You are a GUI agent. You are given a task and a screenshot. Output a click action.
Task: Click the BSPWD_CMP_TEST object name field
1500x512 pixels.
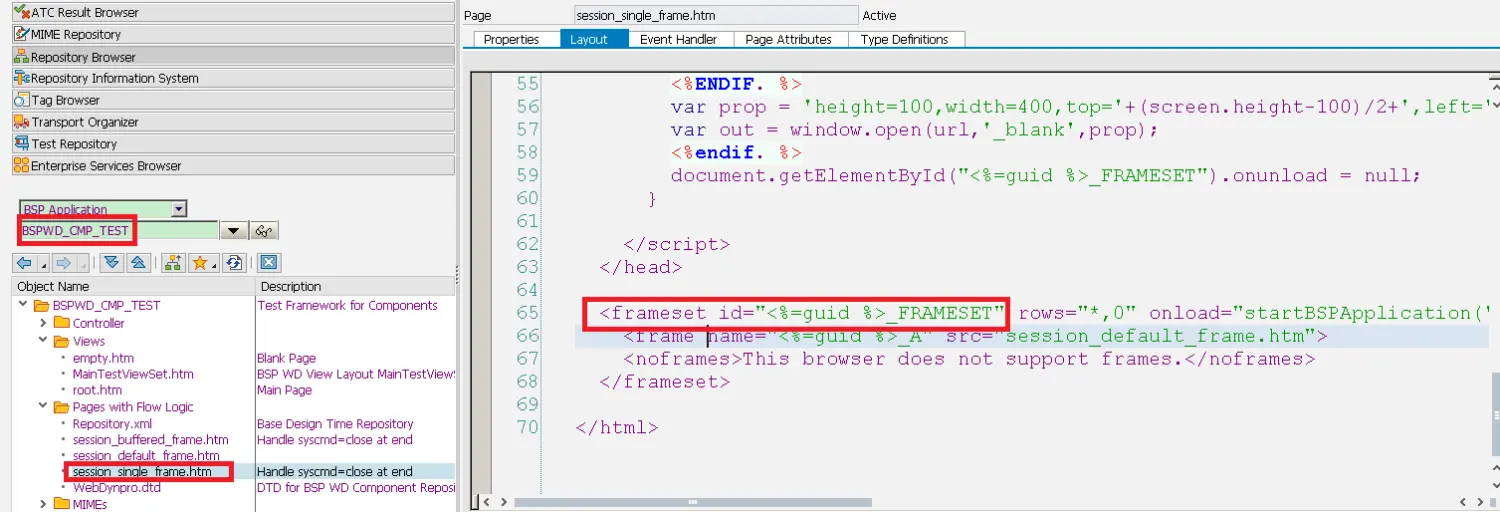click(118, 231)
